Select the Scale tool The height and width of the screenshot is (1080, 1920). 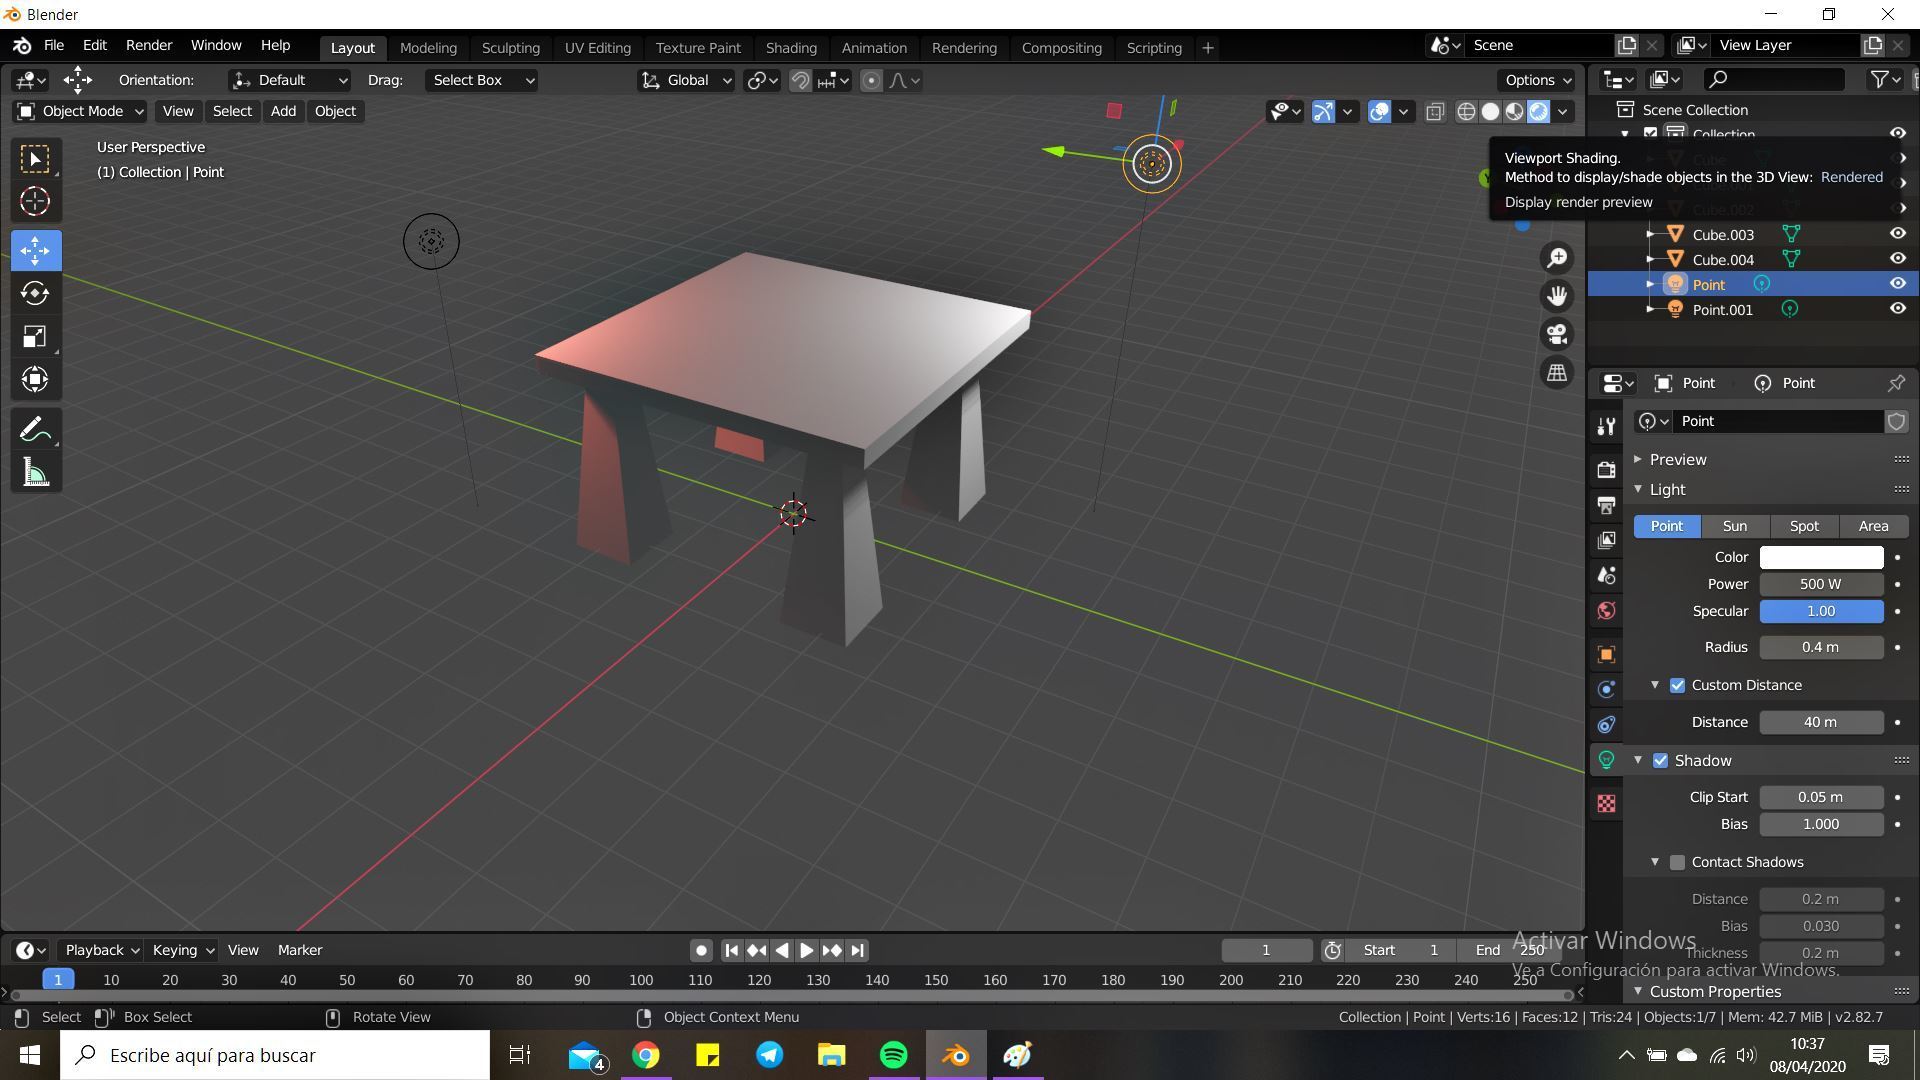pos(35,336)
